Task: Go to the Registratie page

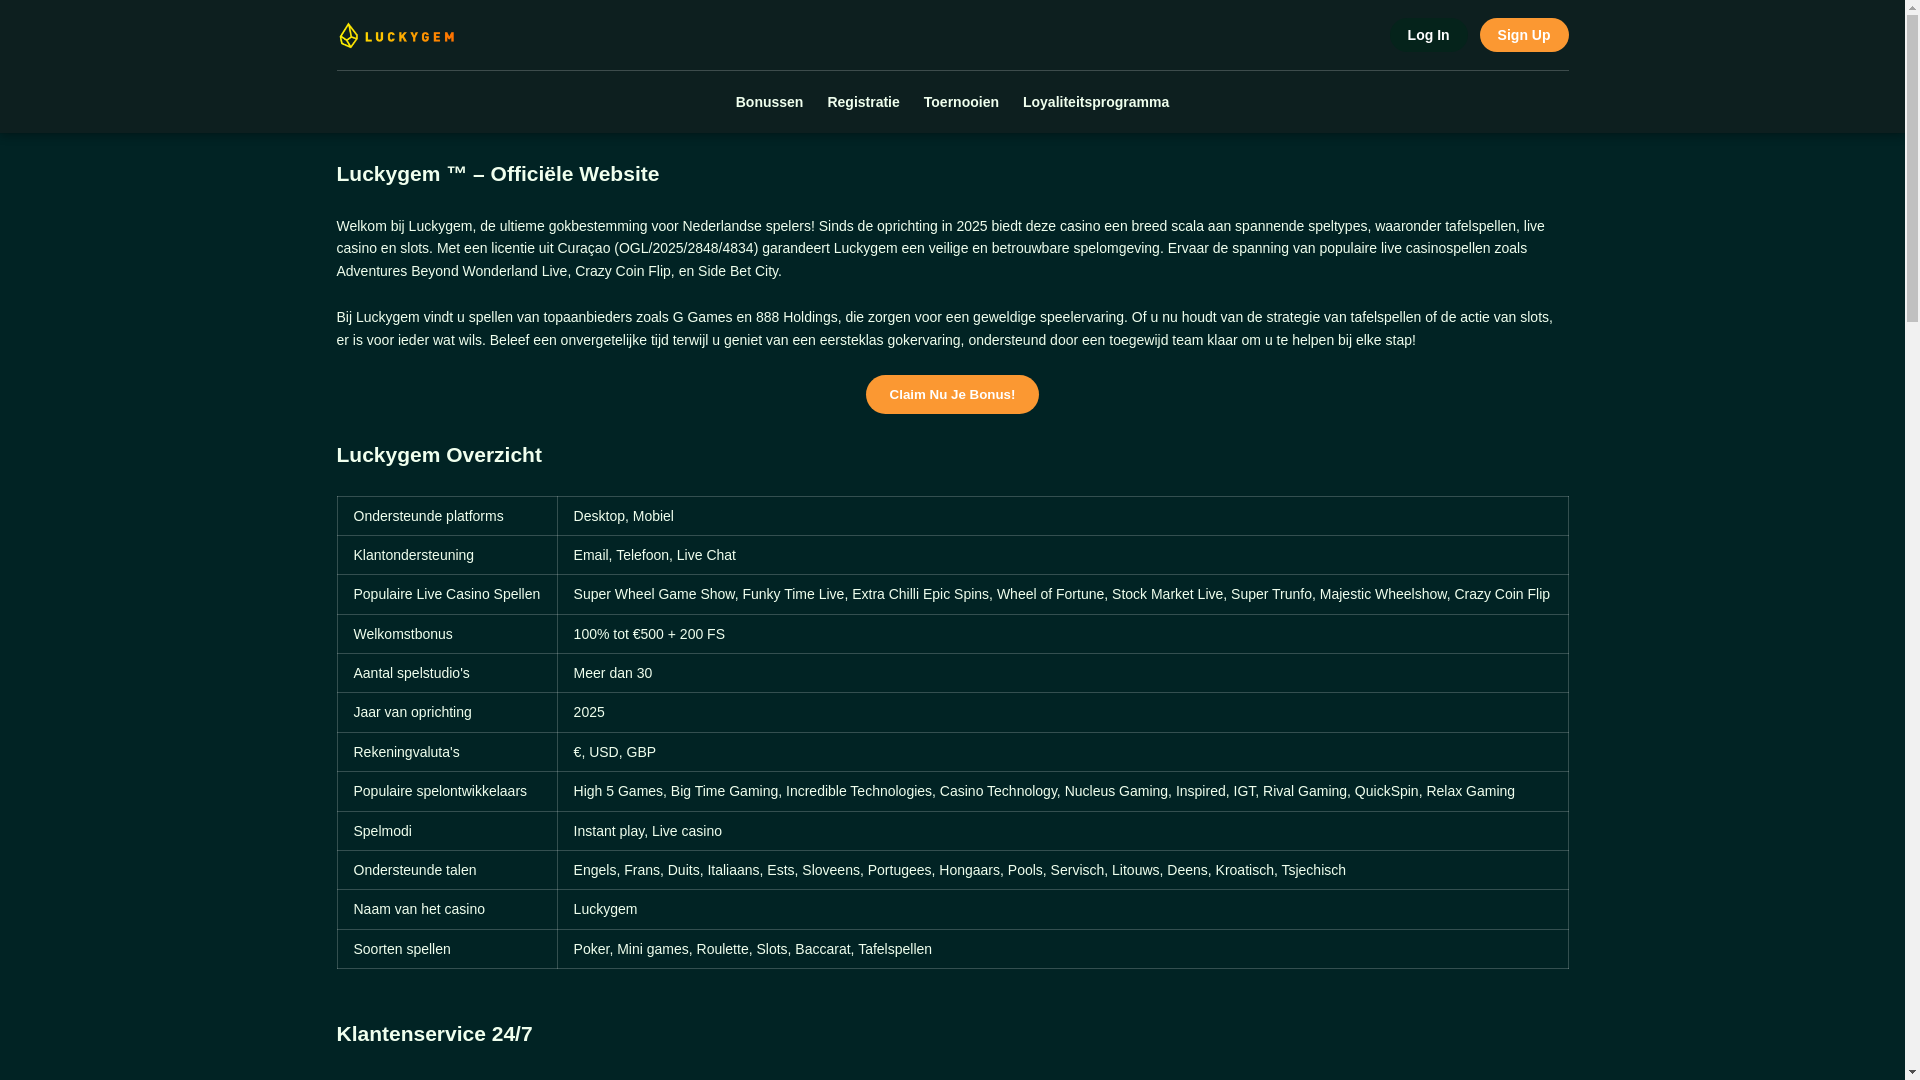Action: click(863, 102)
